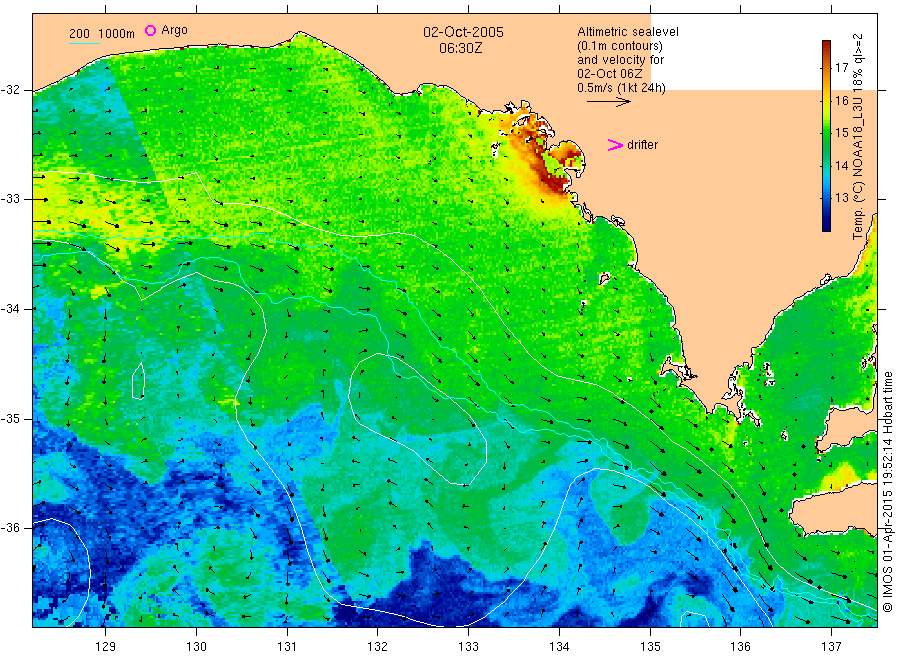Viewport: 900px width, 660px height.
Task: Click the magenta Argo circle marker
Action: pos(150,30)
